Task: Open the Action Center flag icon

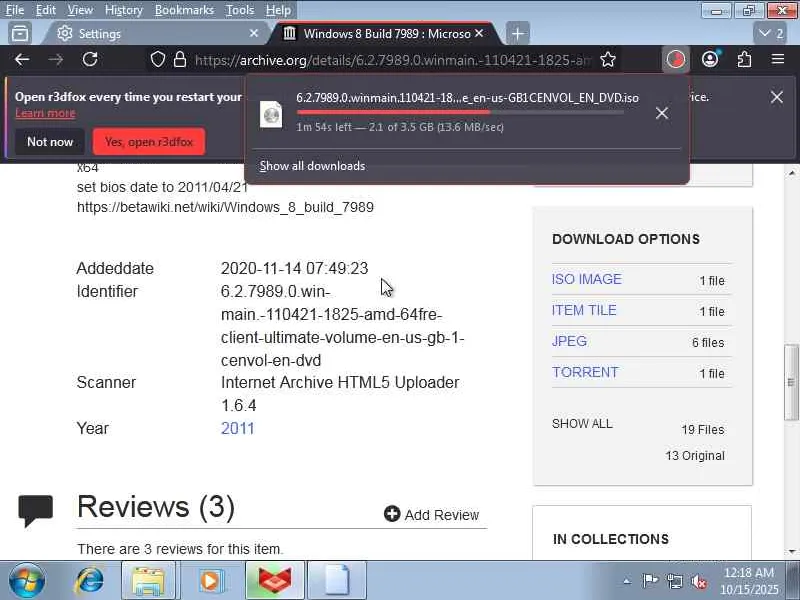Action: pyautogui.click(x=650, y=581)
